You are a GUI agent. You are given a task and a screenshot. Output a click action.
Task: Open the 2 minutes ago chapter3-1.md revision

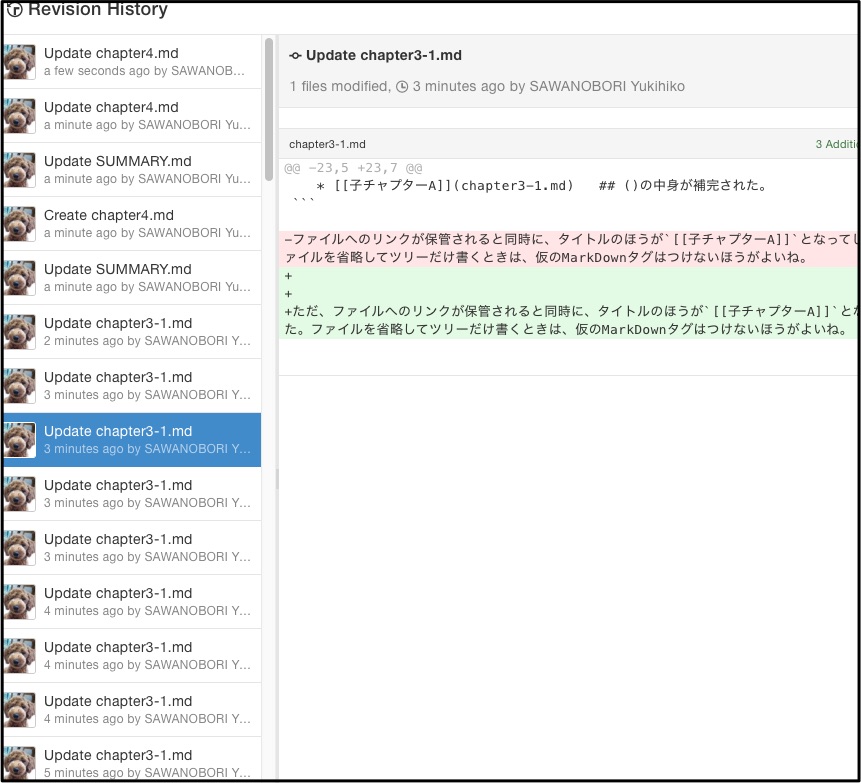click(x=132, y=332)
